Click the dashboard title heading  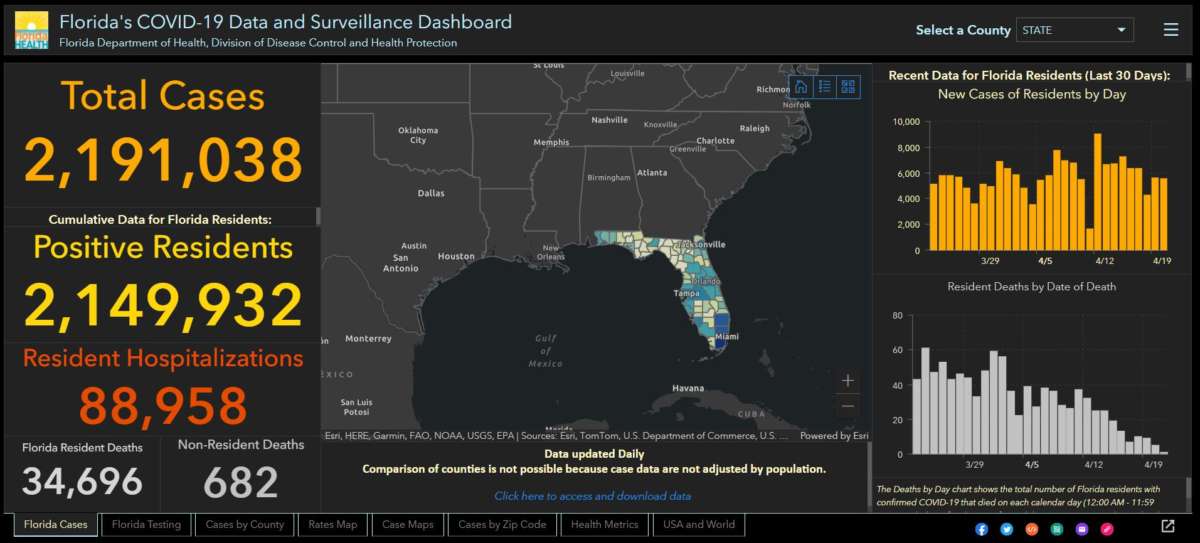285,22
